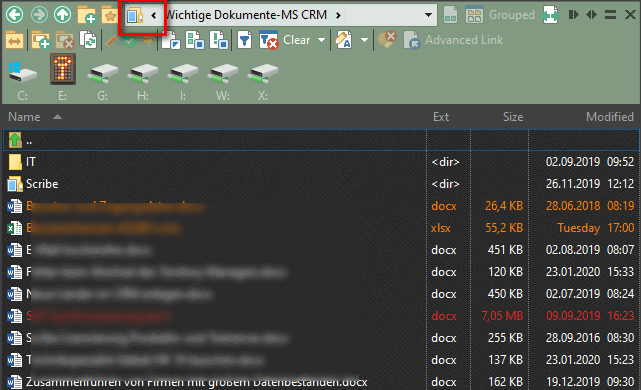Select the docx file sized 120 KB
Screen dimensions: 641x390
tap(321, 272)
